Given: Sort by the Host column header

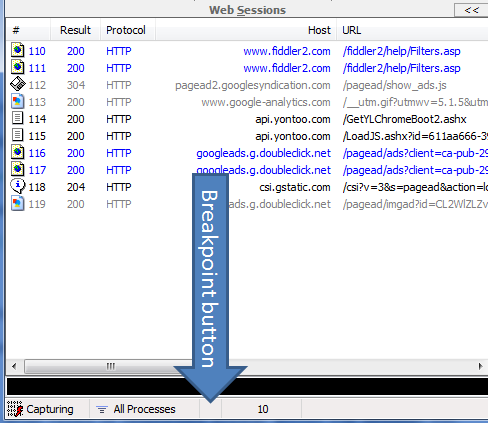Looking at the screenshot, I should point(246,30).
